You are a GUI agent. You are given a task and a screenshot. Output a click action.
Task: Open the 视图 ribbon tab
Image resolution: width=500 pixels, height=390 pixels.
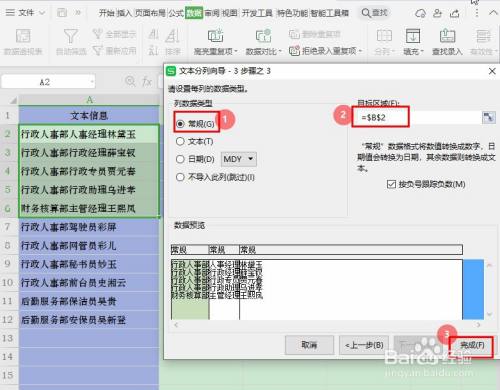click(x=230, y=13)
